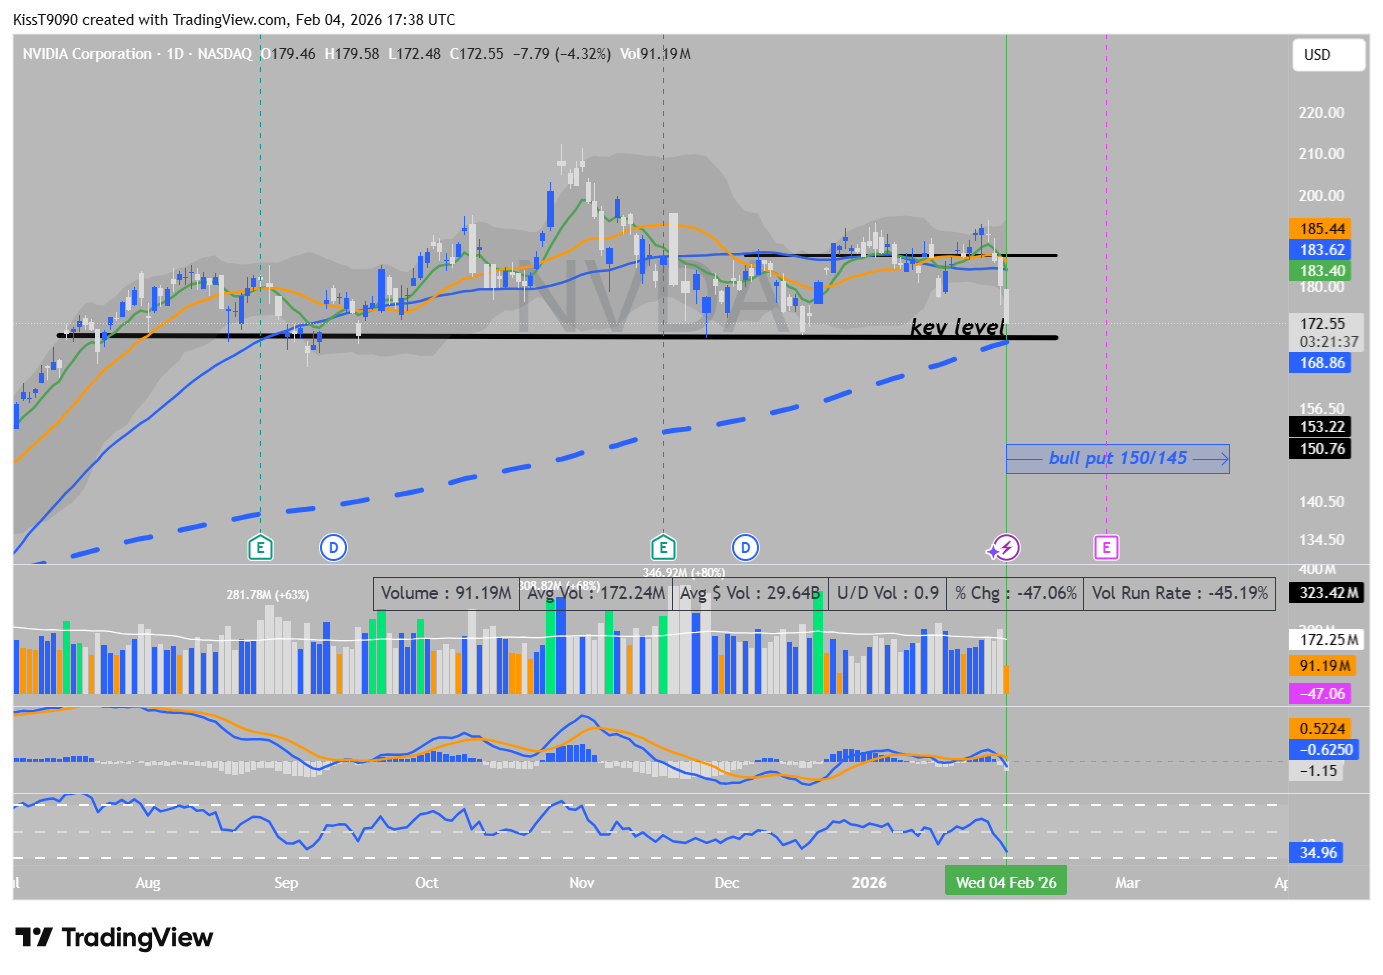Click the U/D Vol : 0.9 info box
This screenshot has width=1383, height=975.
(887, 593)
